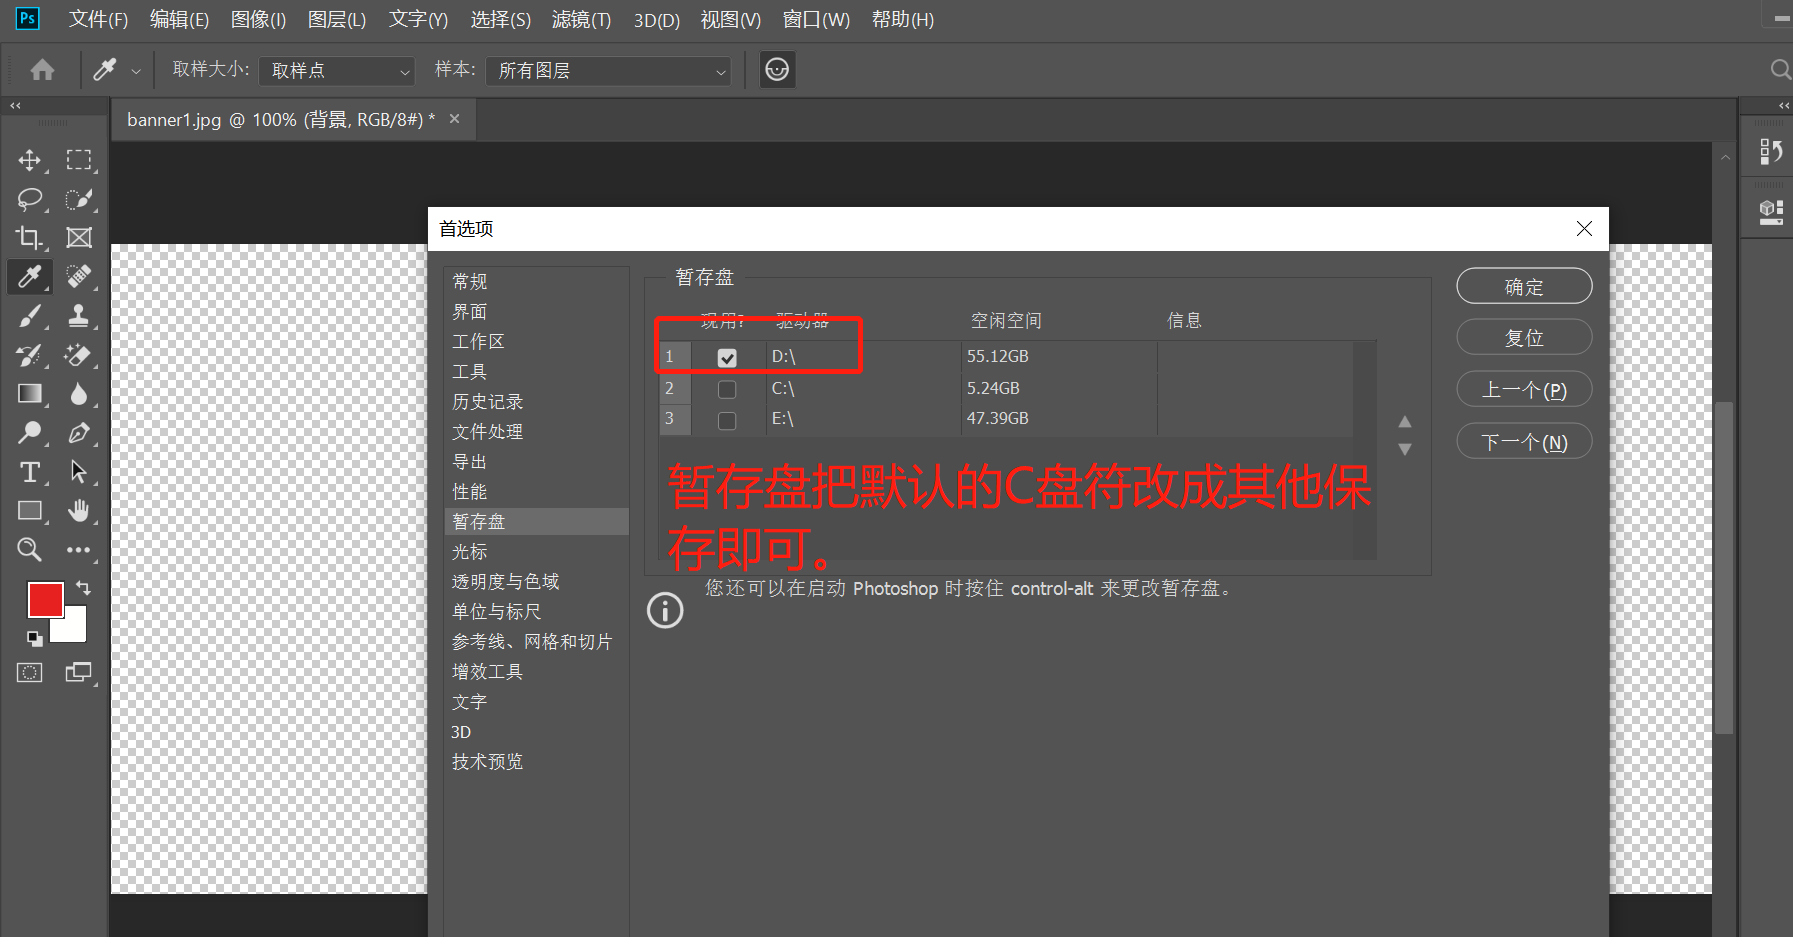This screenshot has height=937, width=1793.
Task: Enable the E:\ scratch disk checkbox
Action: click(x=727, y=420)
